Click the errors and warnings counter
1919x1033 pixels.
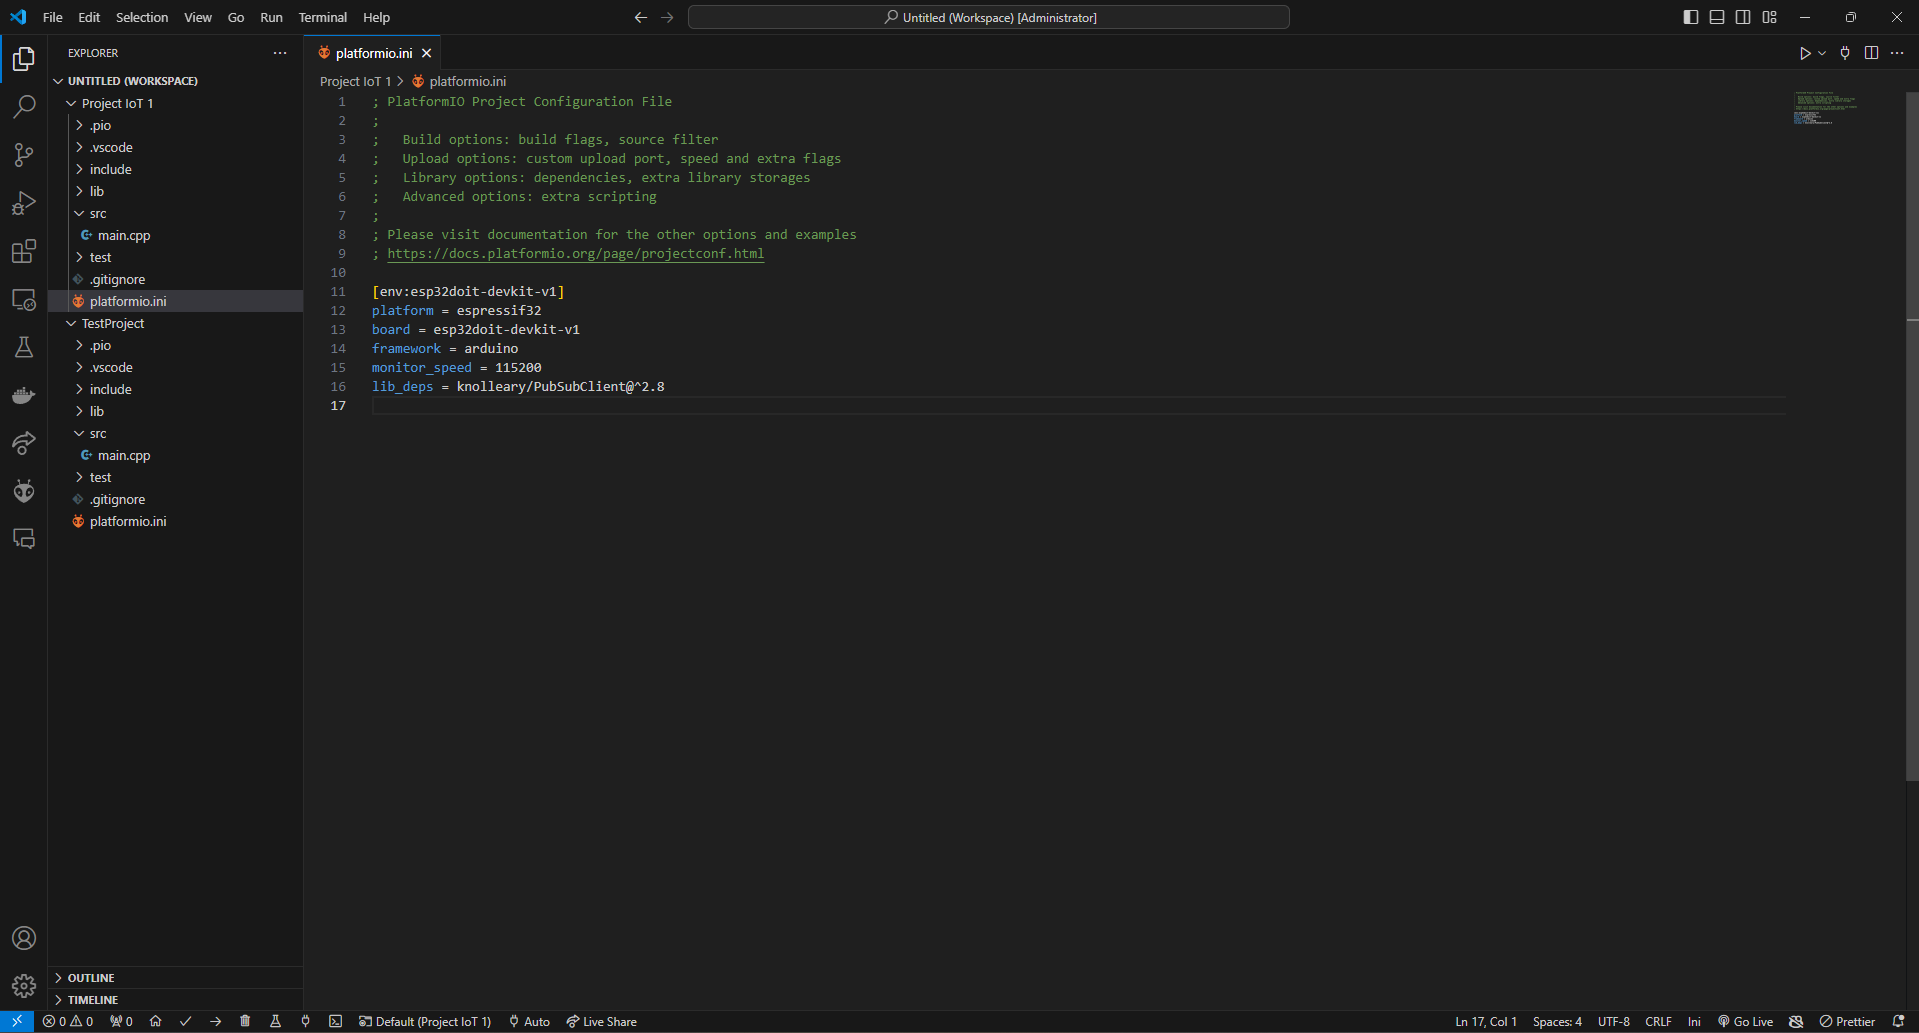(68, 1021)
